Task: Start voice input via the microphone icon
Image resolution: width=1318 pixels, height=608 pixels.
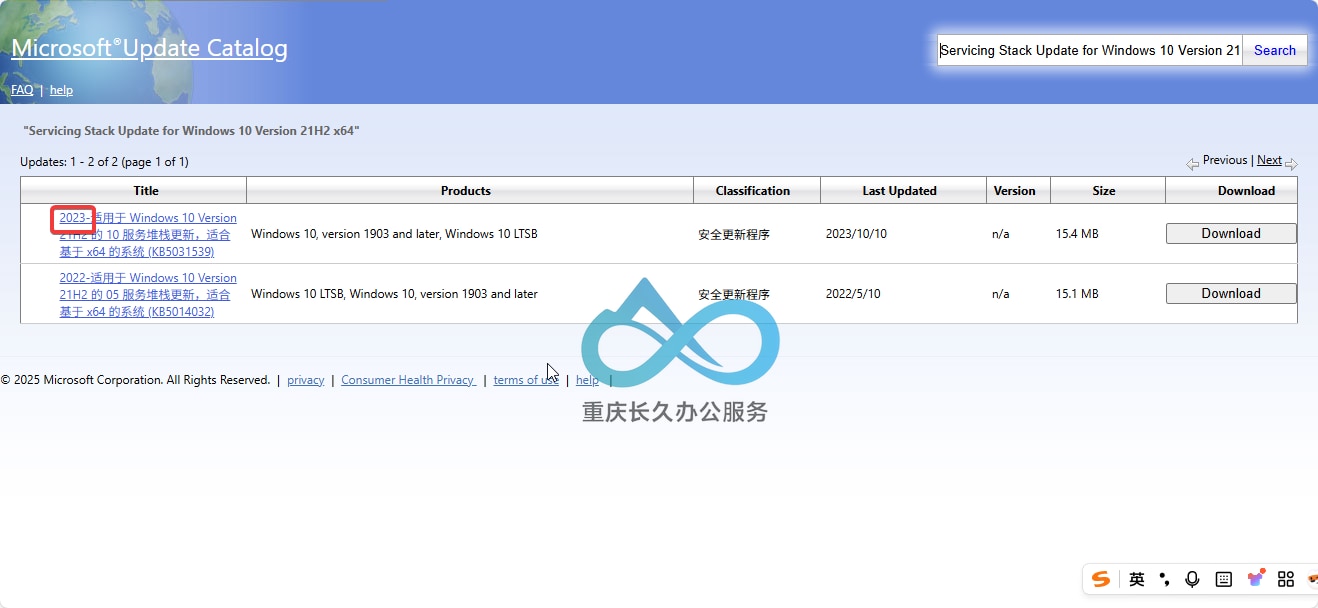Action: (1192, 579)
